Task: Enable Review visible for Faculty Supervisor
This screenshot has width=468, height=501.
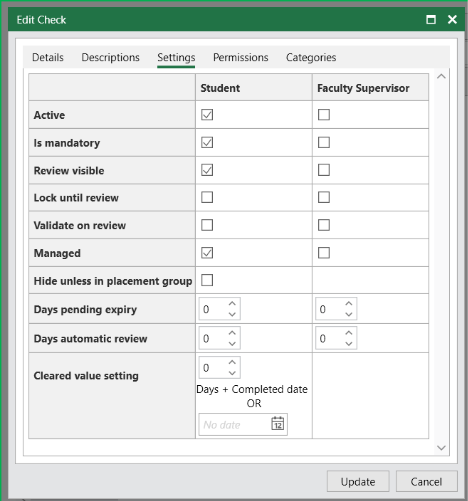Action: [324, 170]
